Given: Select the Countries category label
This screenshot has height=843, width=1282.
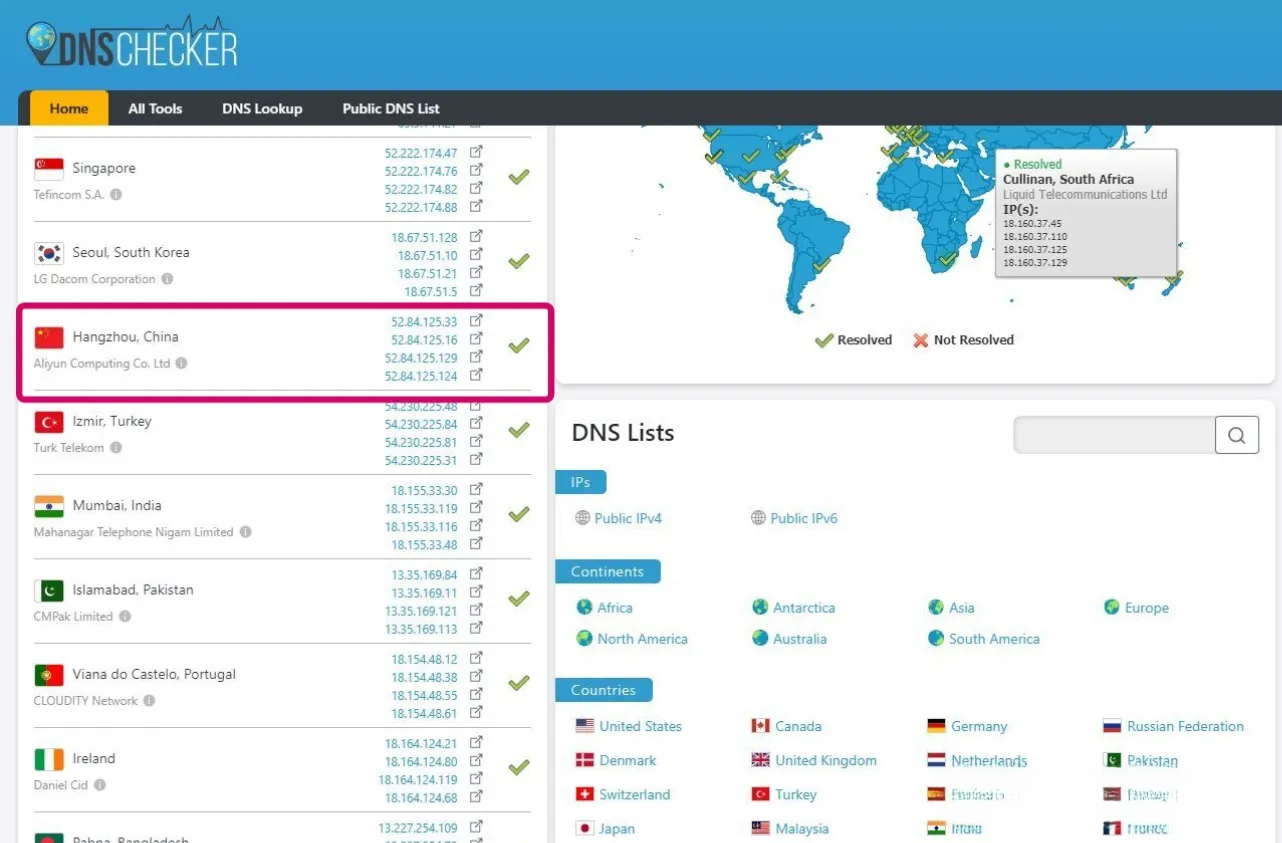Looking at the screenshot, I should coord(603,690).
